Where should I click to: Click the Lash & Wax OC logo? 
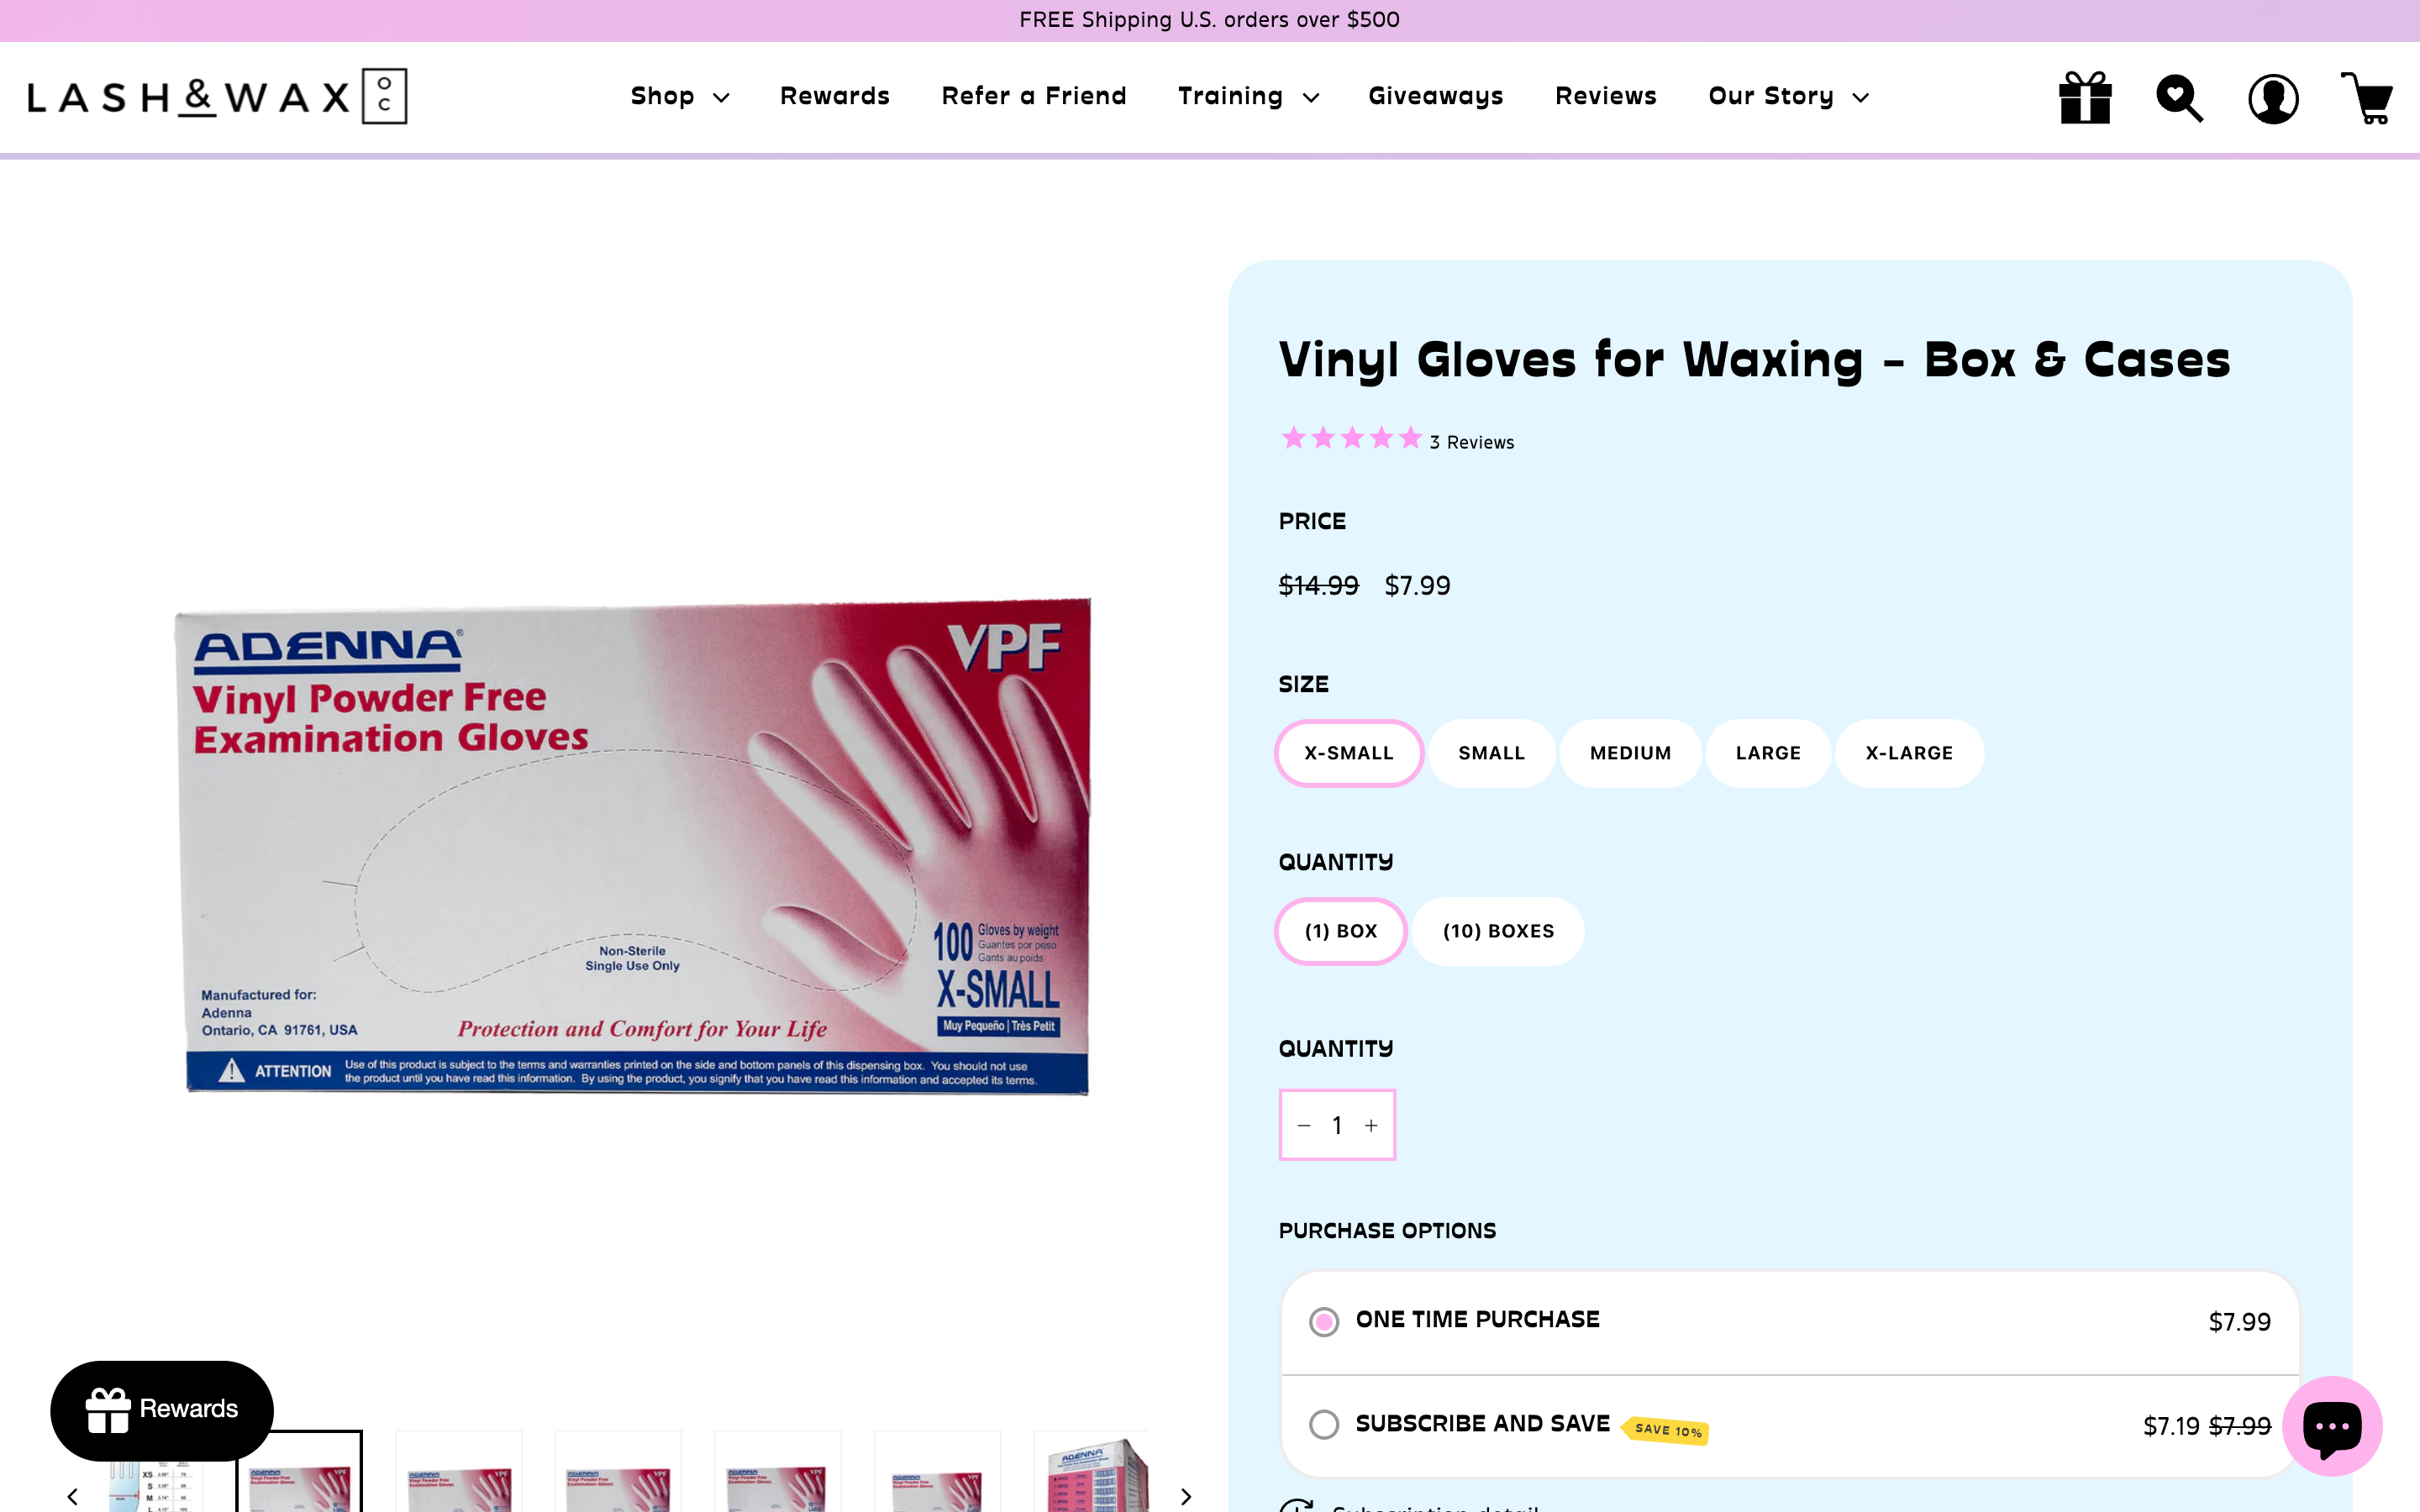[x=217, y=97]
